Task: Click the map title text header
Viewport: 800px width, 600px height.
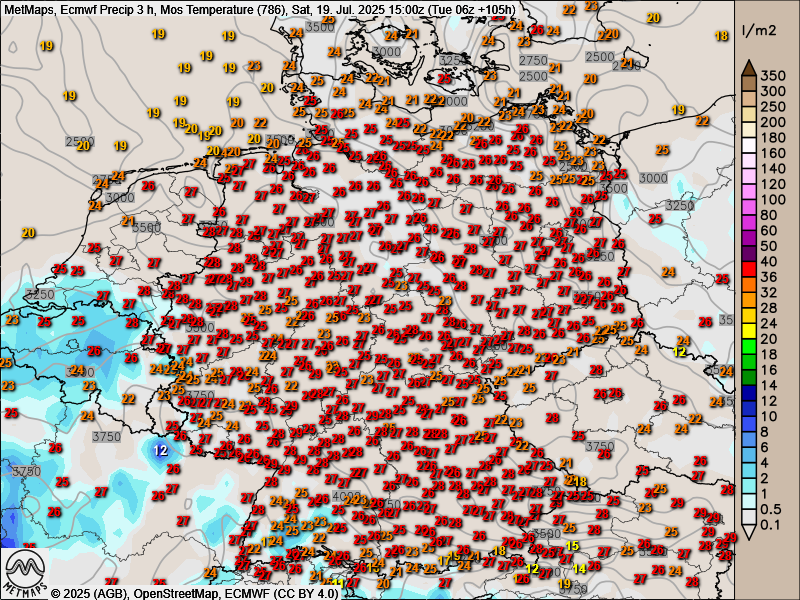Action: pyautogui.click(x=260, y=9)
